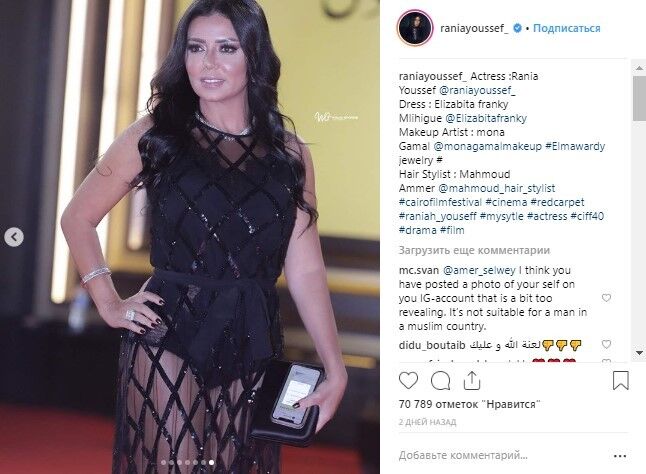The image size is (646, 474).
Task: Open comments via the speech bubble icon
Action: [440, 381]
